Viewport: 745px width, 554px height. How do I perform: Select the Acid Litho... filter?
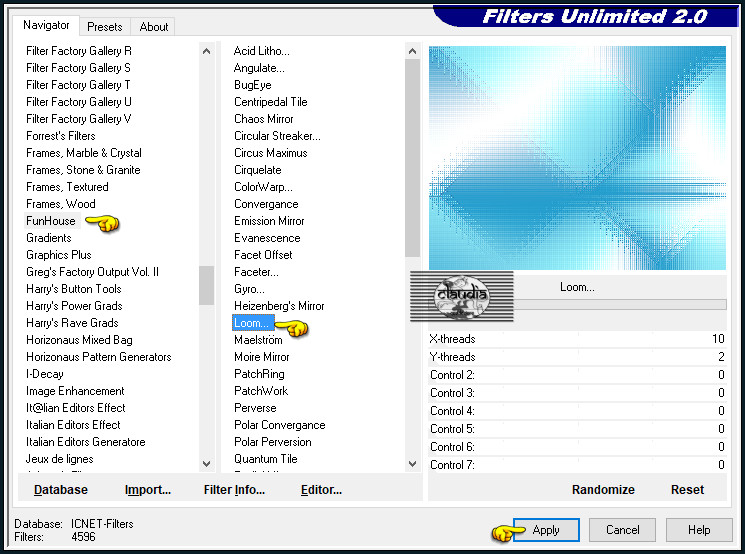(262, 51)
